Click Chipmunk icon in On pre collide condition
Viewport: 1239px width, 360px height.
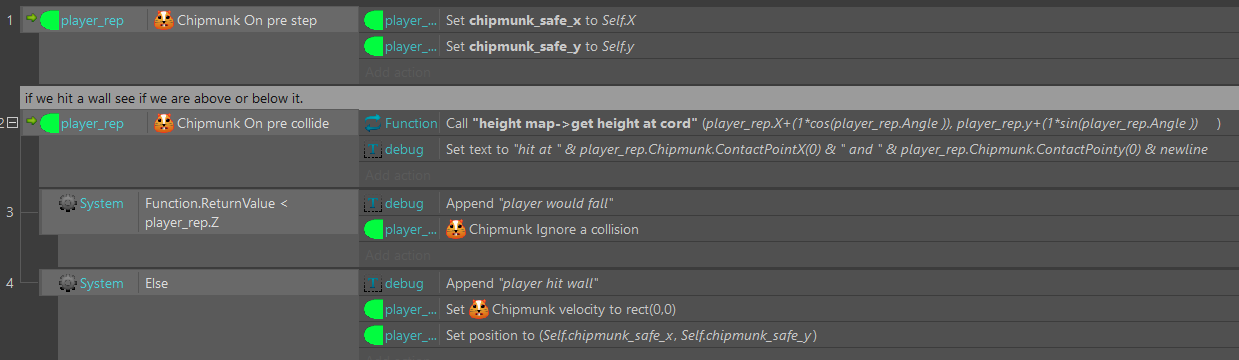[164, 124]
